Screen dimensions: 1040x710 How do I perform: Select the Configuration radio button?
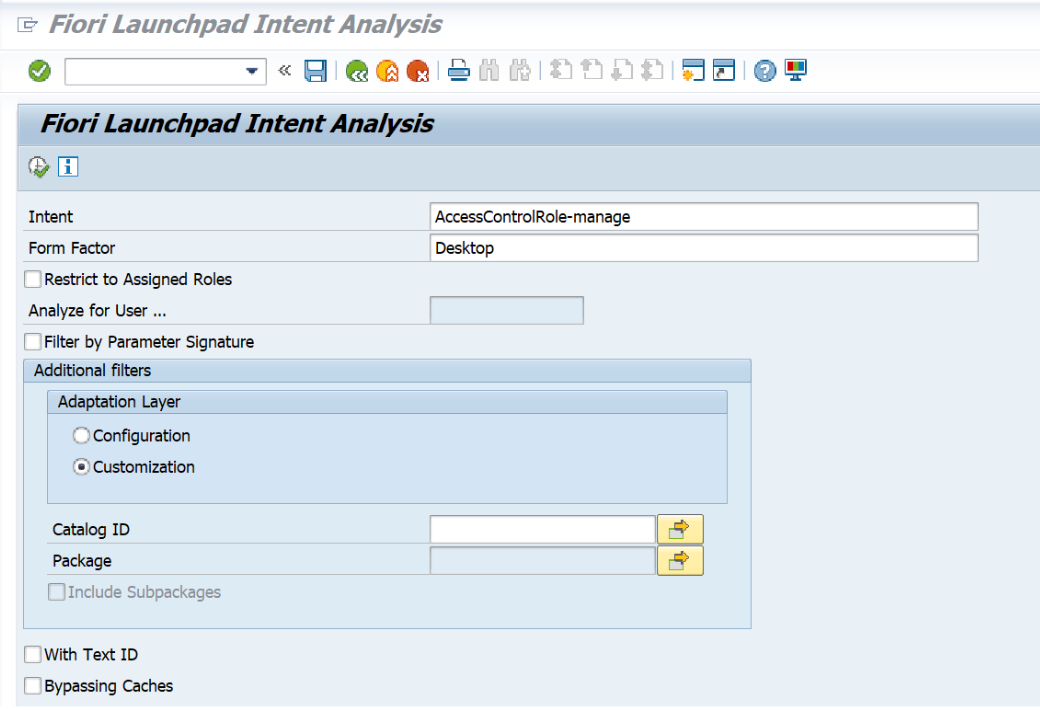(x=82, y=436)
